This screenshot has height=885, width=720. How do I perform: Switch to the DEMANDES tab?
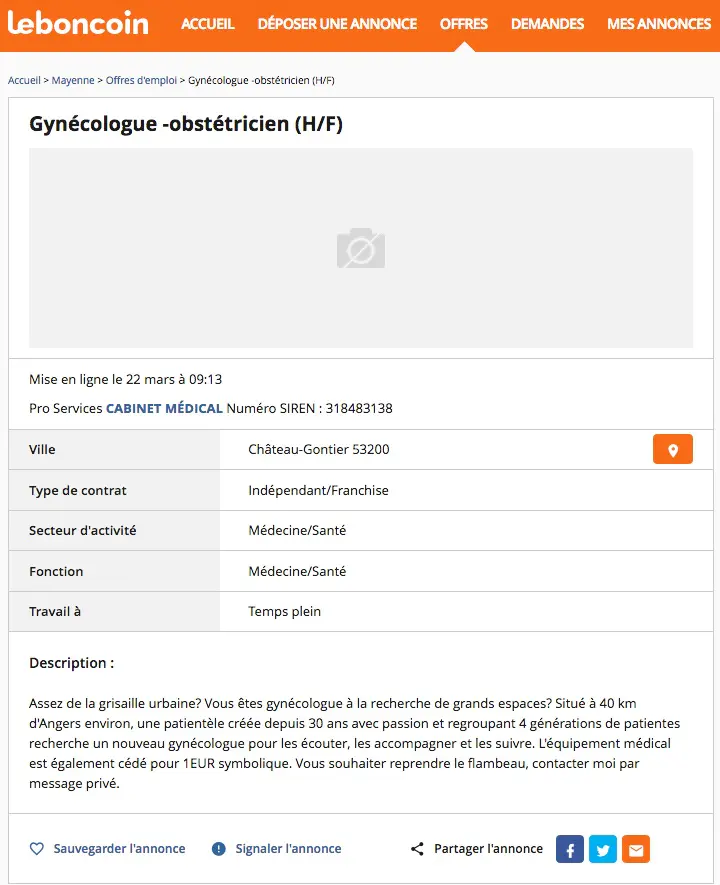(x=547, y=24)
